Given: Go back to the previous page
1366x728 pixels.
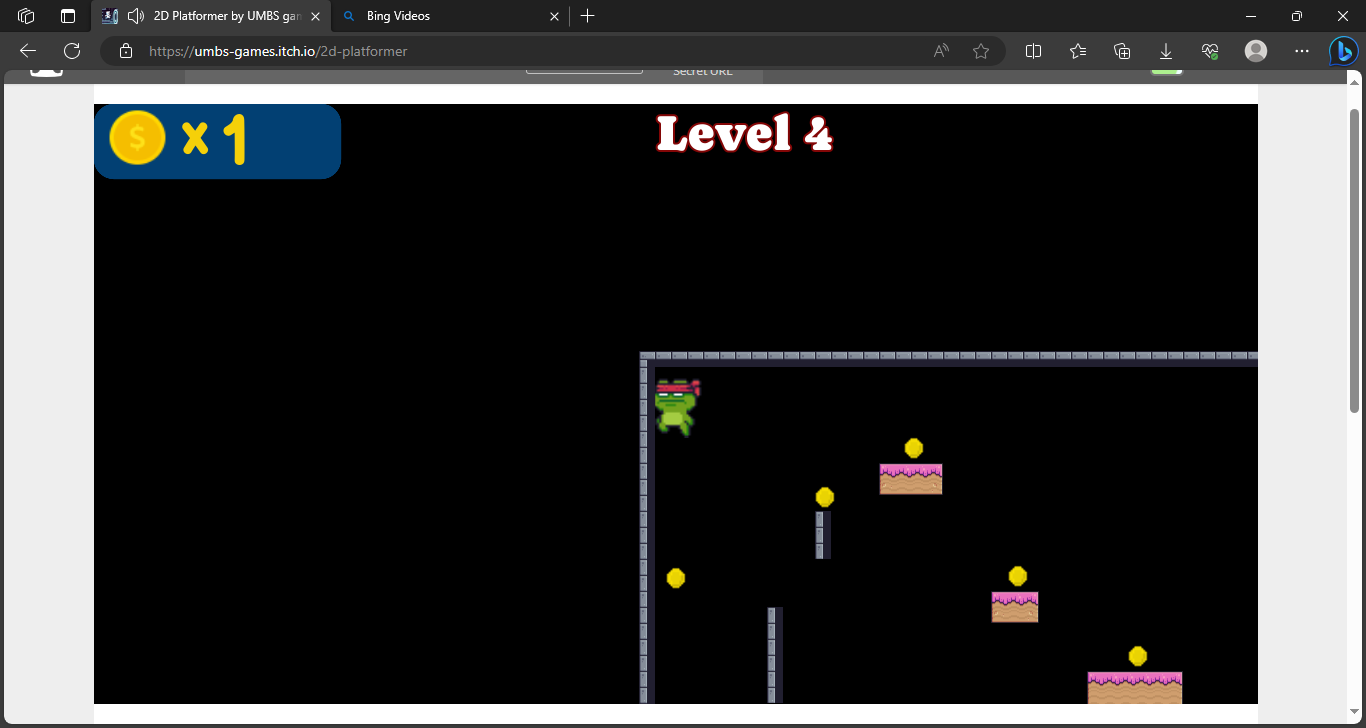Looking at the screenshot, I should [x=28, y=51].
